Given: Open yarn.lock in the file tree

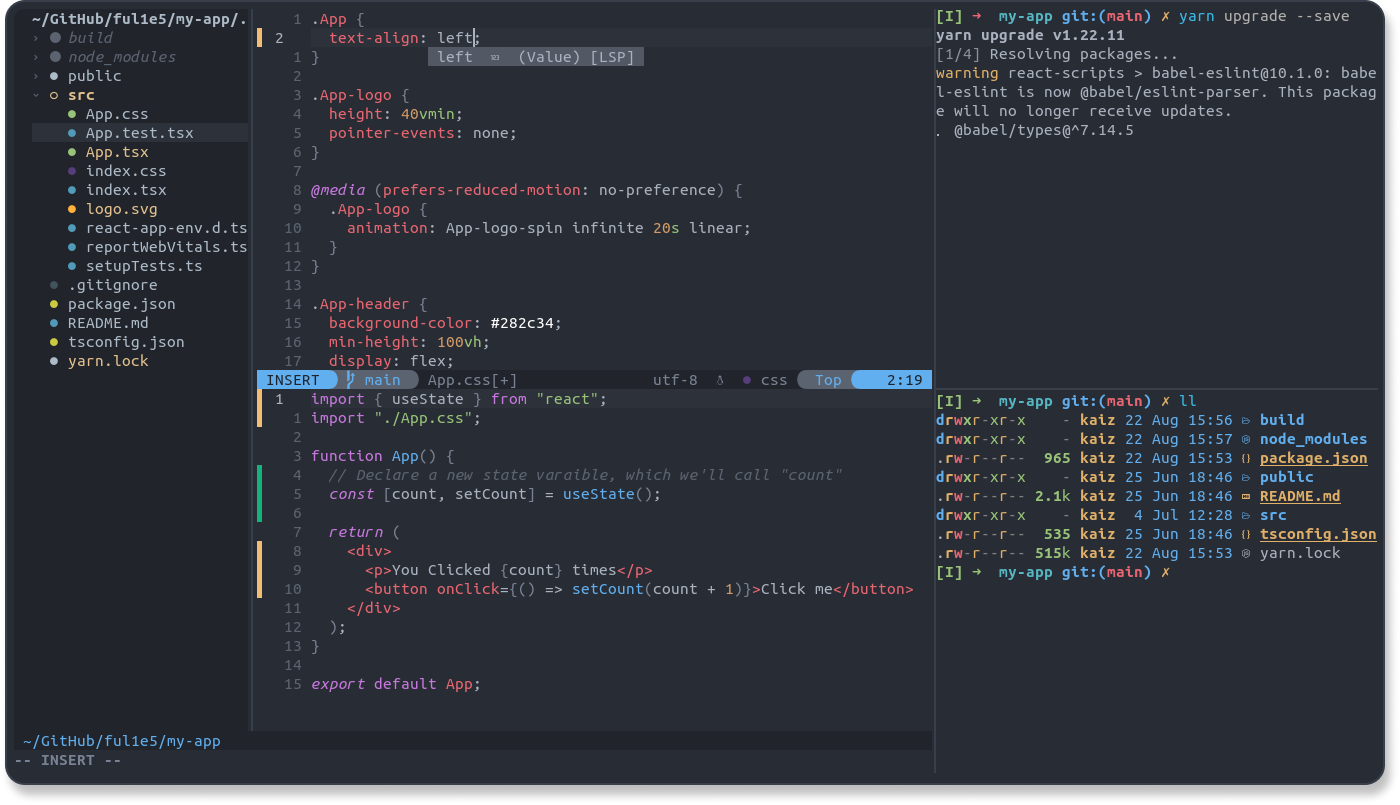Looking at the screenshot, I should click(108, 361).
